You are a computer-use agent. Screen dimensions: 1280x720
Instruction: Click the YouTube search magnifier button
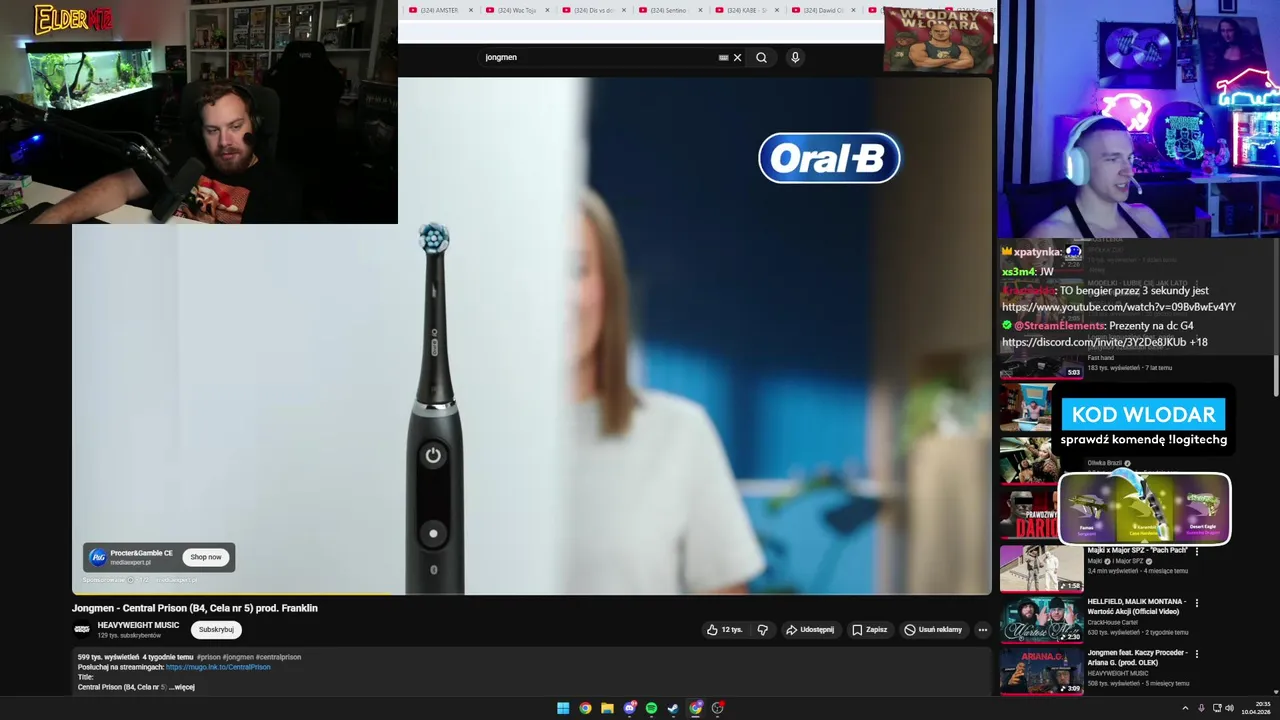tap(761, 57)
